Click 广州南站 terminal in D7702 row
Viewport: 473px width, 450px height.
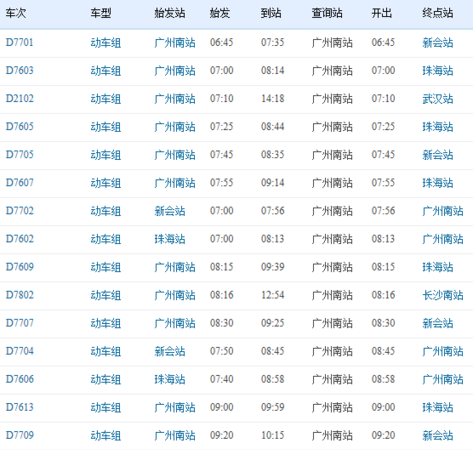pos(443,211)
